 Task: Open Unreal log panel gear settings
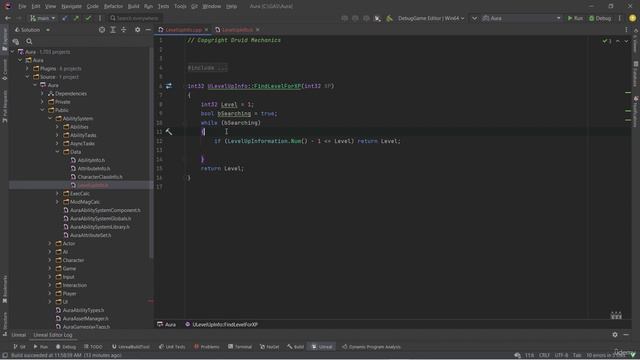[x=615, y=335]
